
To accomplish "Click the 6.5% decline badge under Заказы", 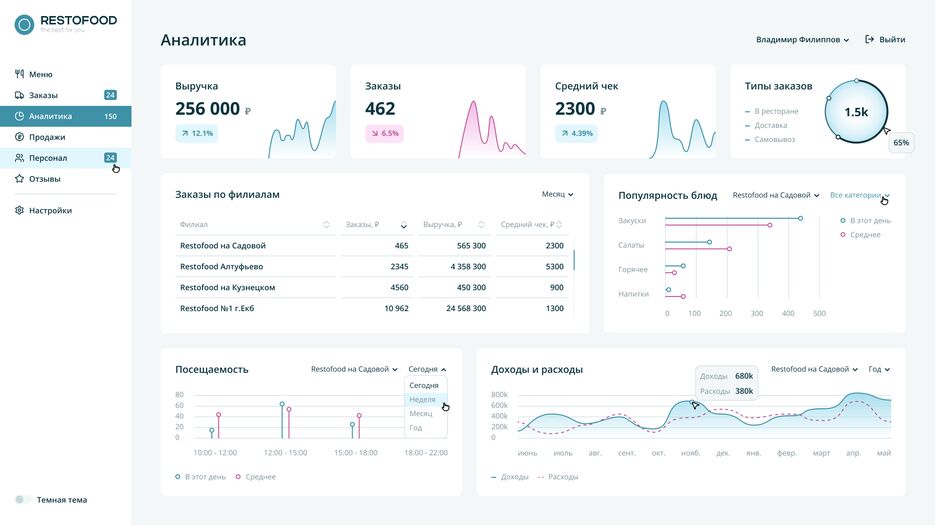I will (385, 133).
